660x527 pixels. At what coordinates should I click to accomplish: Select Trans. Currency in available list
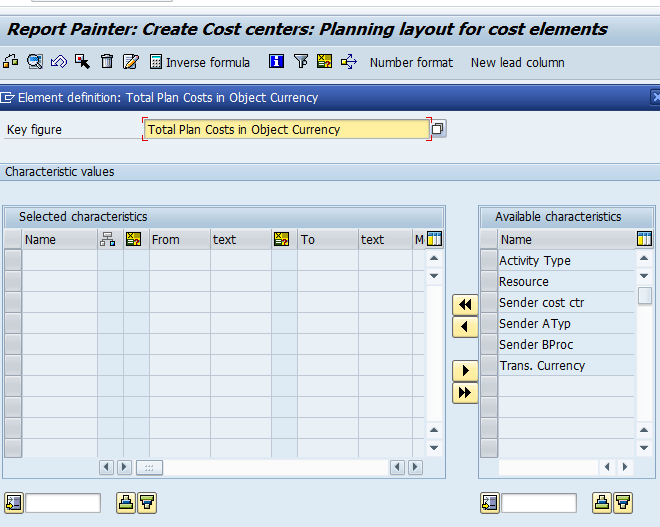pos(542,366)
